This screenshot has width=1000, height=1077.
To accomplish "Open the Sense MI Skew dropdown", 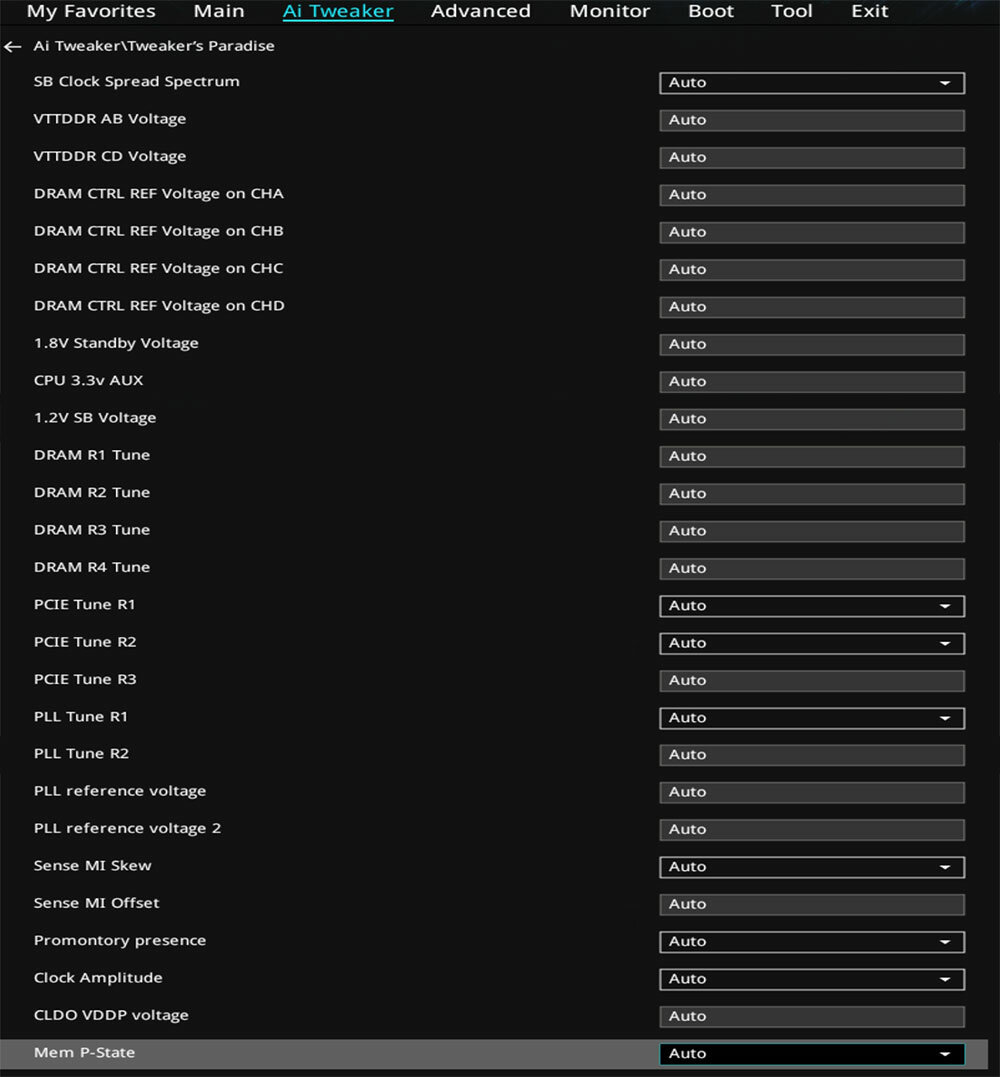I will 812,867.
